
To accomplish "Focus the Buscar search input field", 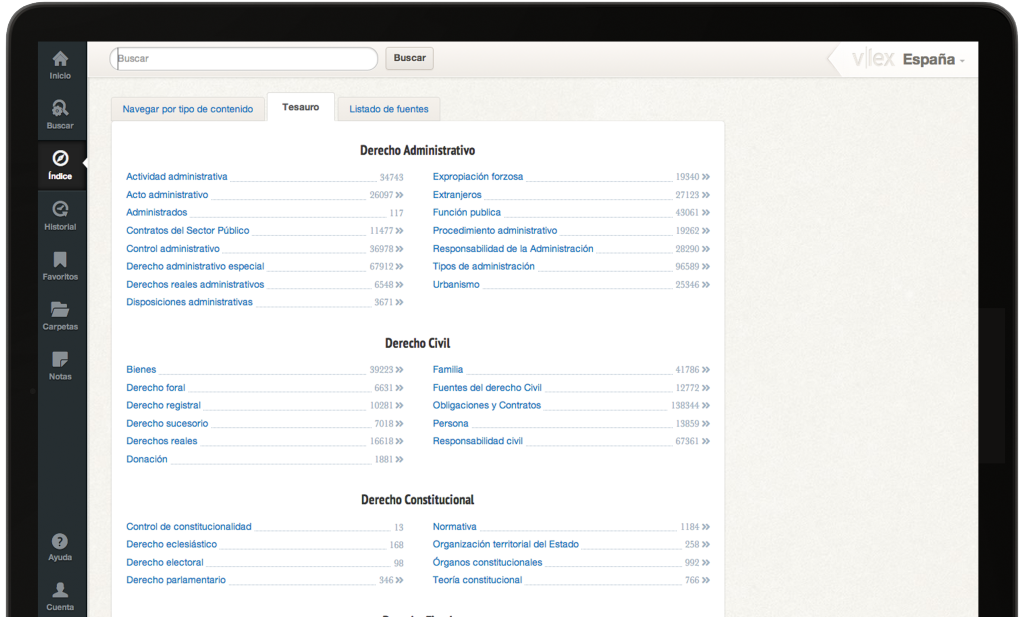I will (244, 59).
